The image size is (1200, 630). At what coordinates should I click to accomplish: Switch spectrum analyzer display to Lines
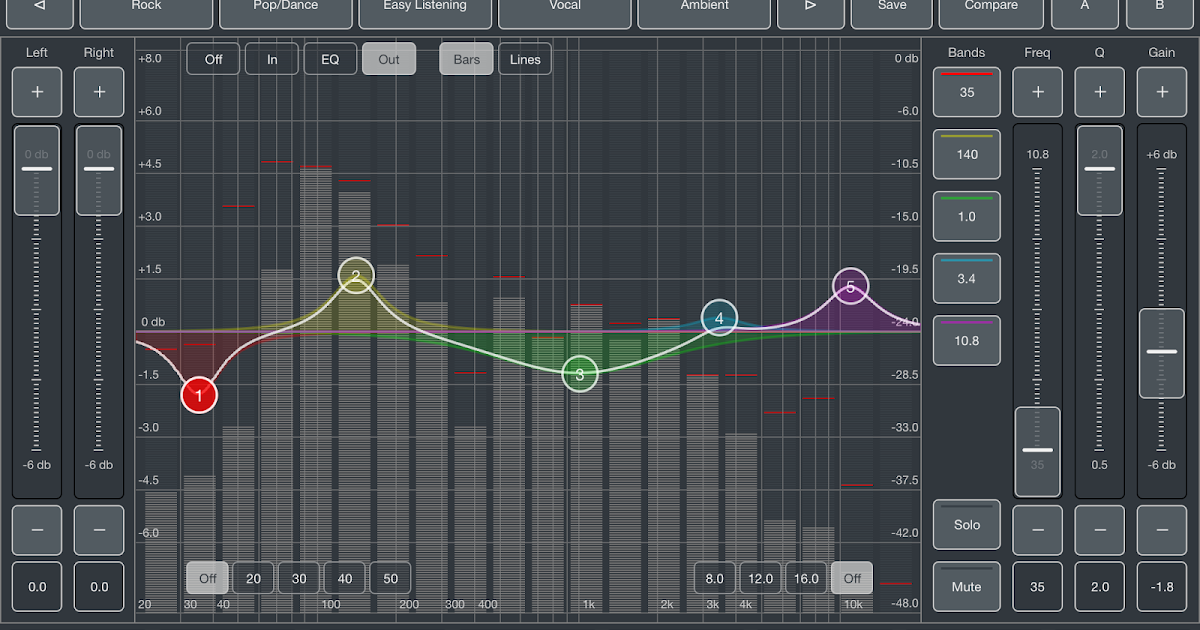(525, 59)
